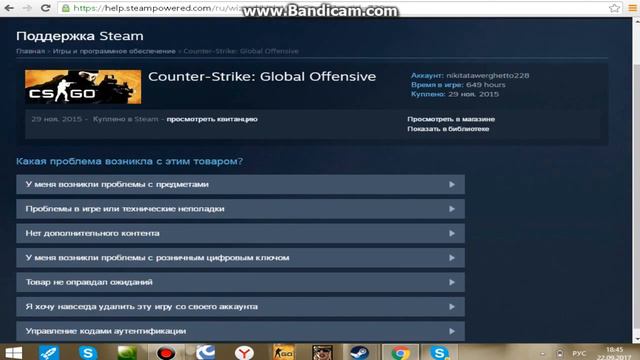Image resolution: width=640 pixels, height=360 pixels.
Task: Open the Chrome hamburger menu
Action: (632, 8)
